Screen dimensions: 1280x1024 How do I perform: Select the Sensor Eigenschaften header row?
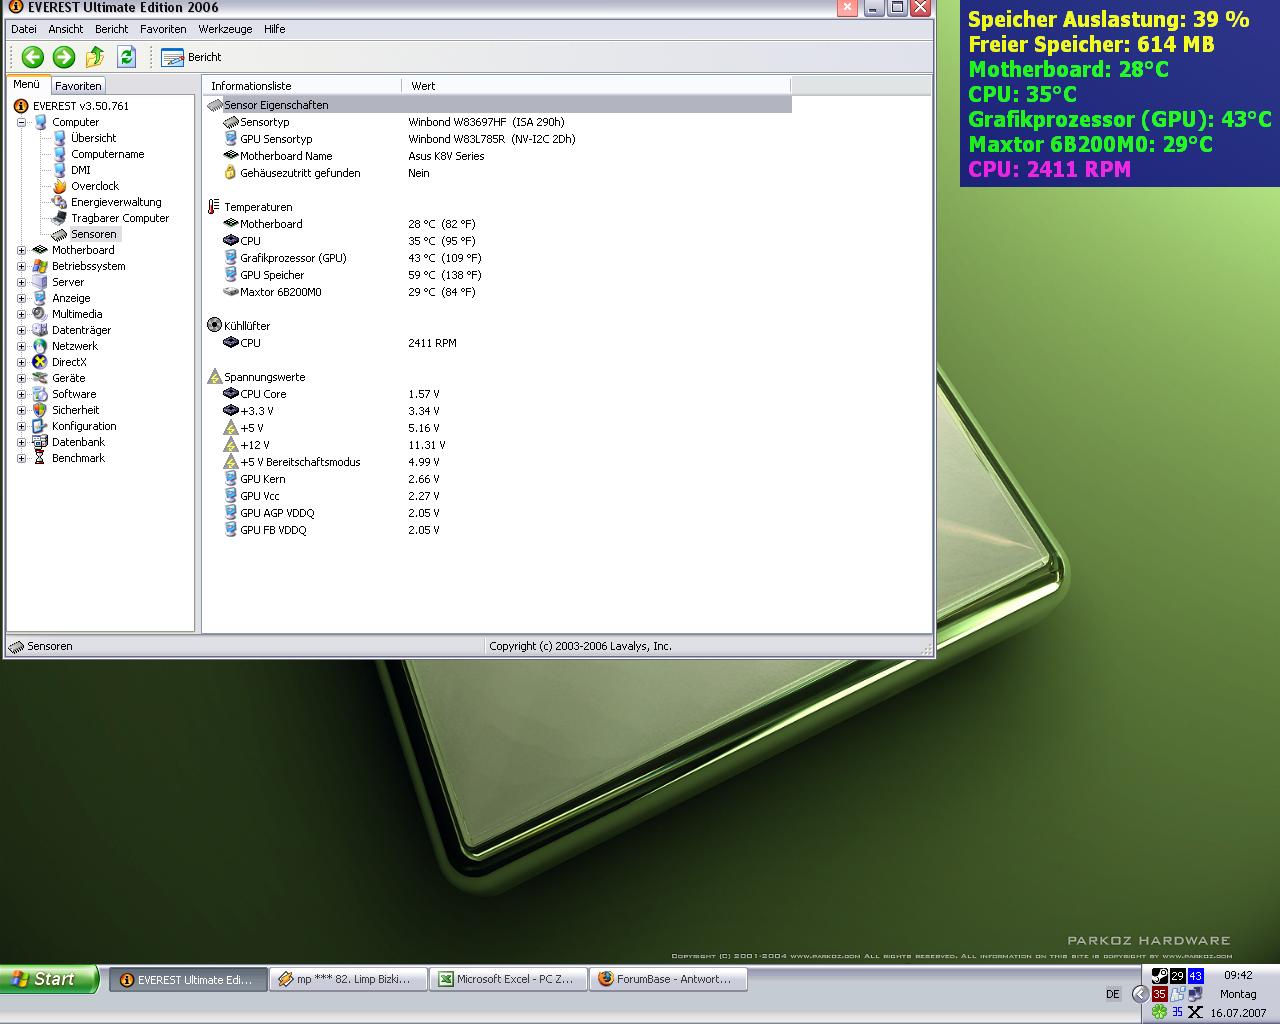coord(498,105)
